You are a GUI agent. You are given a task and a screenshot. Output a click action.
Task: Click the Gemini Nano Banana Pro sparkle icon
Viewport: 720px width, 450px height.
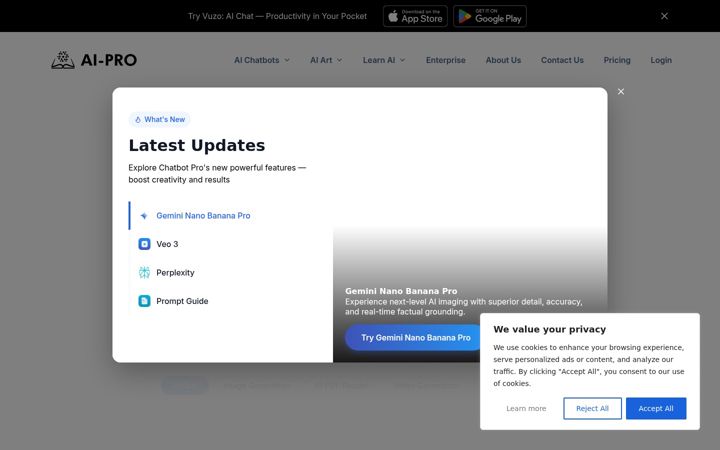pos(144,216)
